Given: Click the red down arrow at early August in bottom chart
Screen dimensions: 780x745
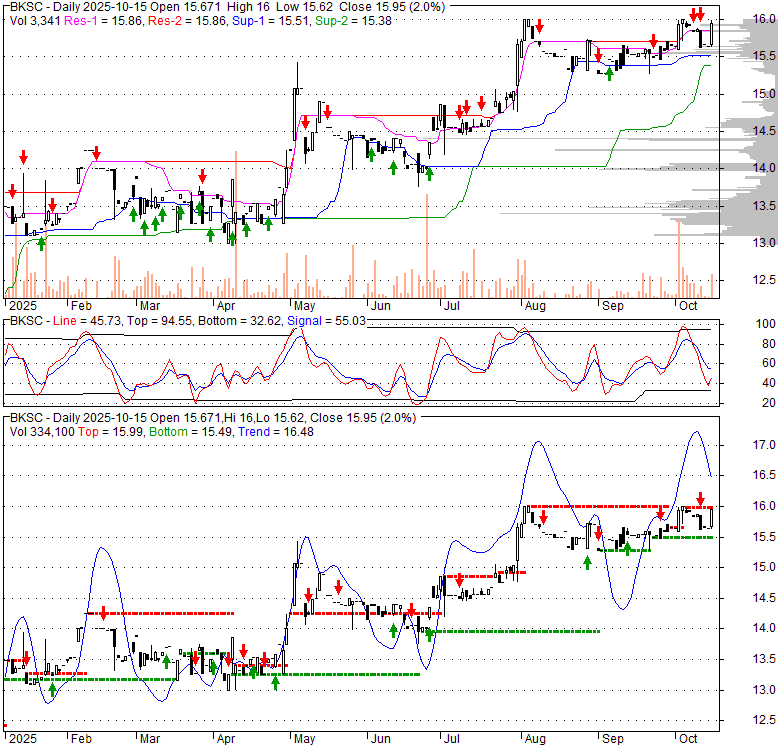Looking at the screenshot, I should 543,517.
